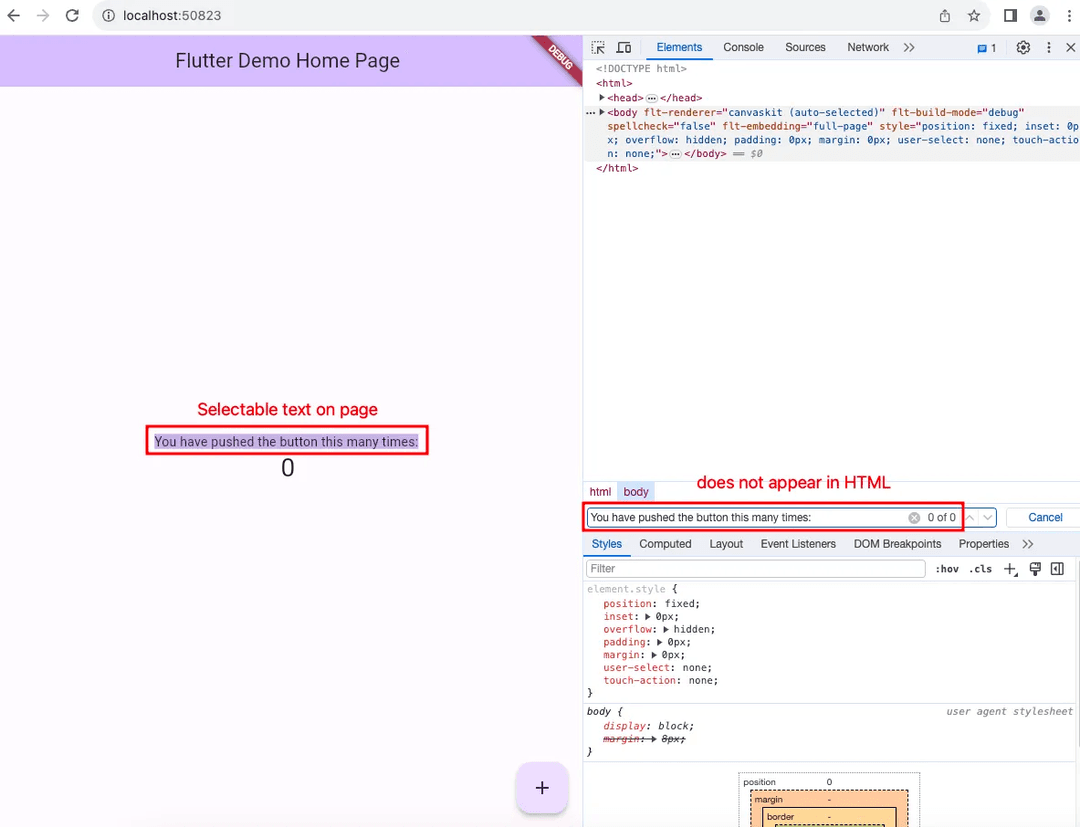The image size is (1080, 827).
Task: Bookmark the page with the star icon
Action: point(974,16)
